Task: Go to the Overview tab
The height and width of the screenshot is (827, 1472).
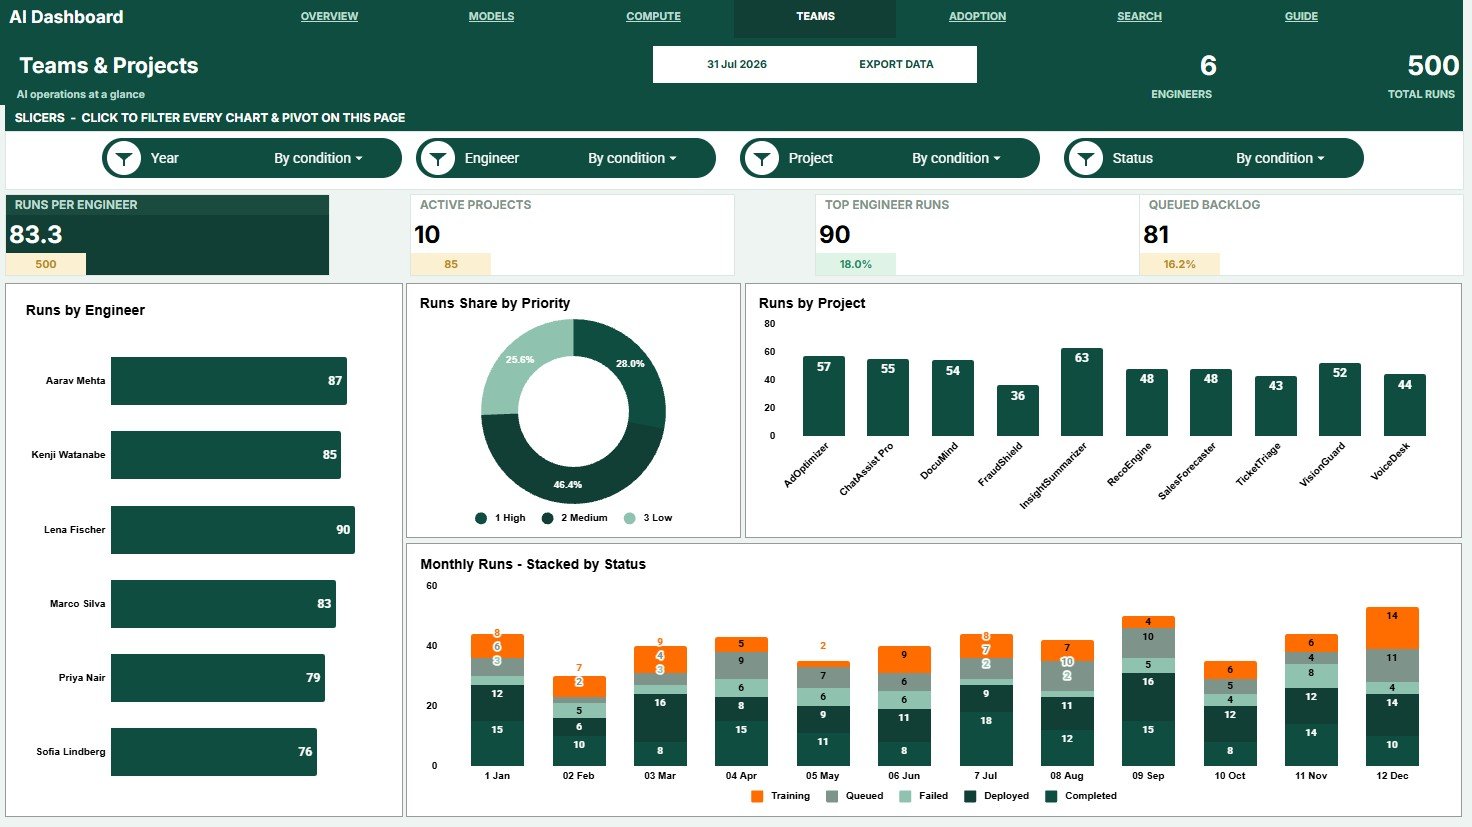Action: click(329, 16)
